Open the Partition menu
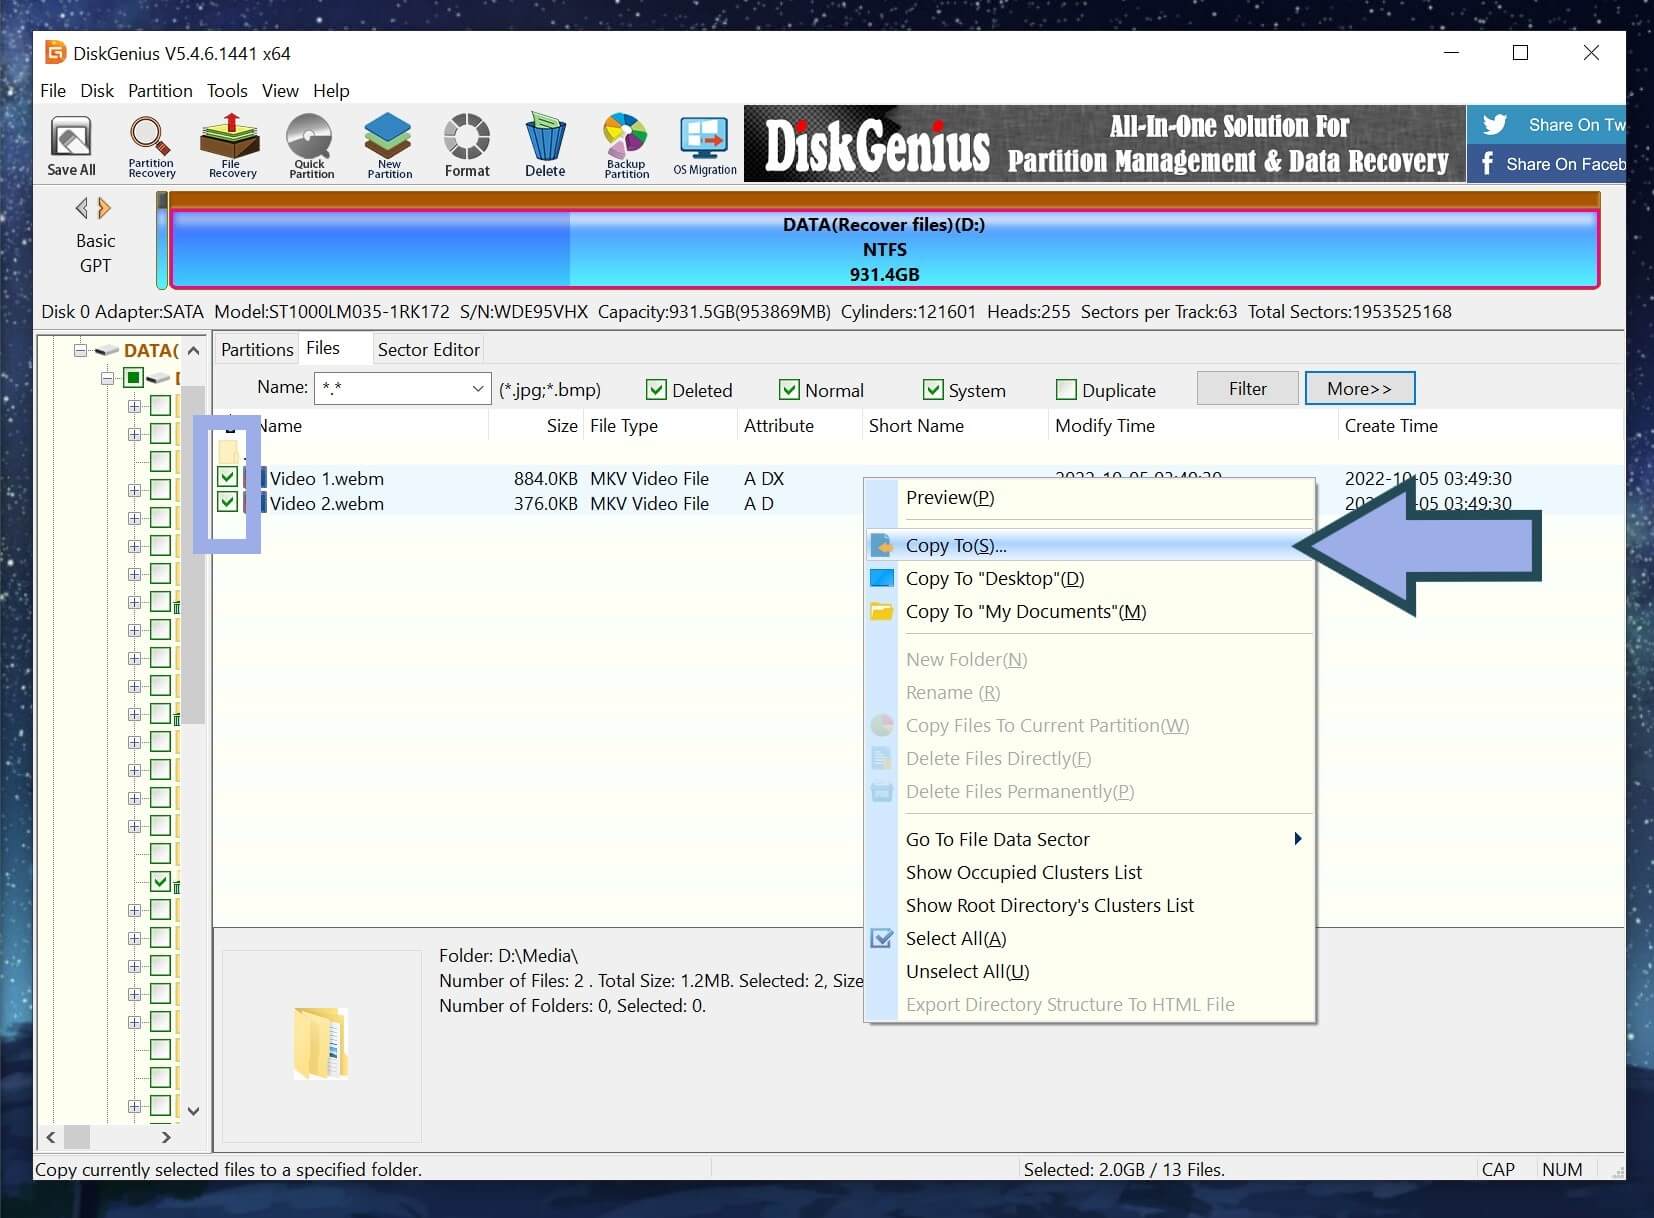The height and width of the screenshot is (1218, 1654). pos(160,91)
